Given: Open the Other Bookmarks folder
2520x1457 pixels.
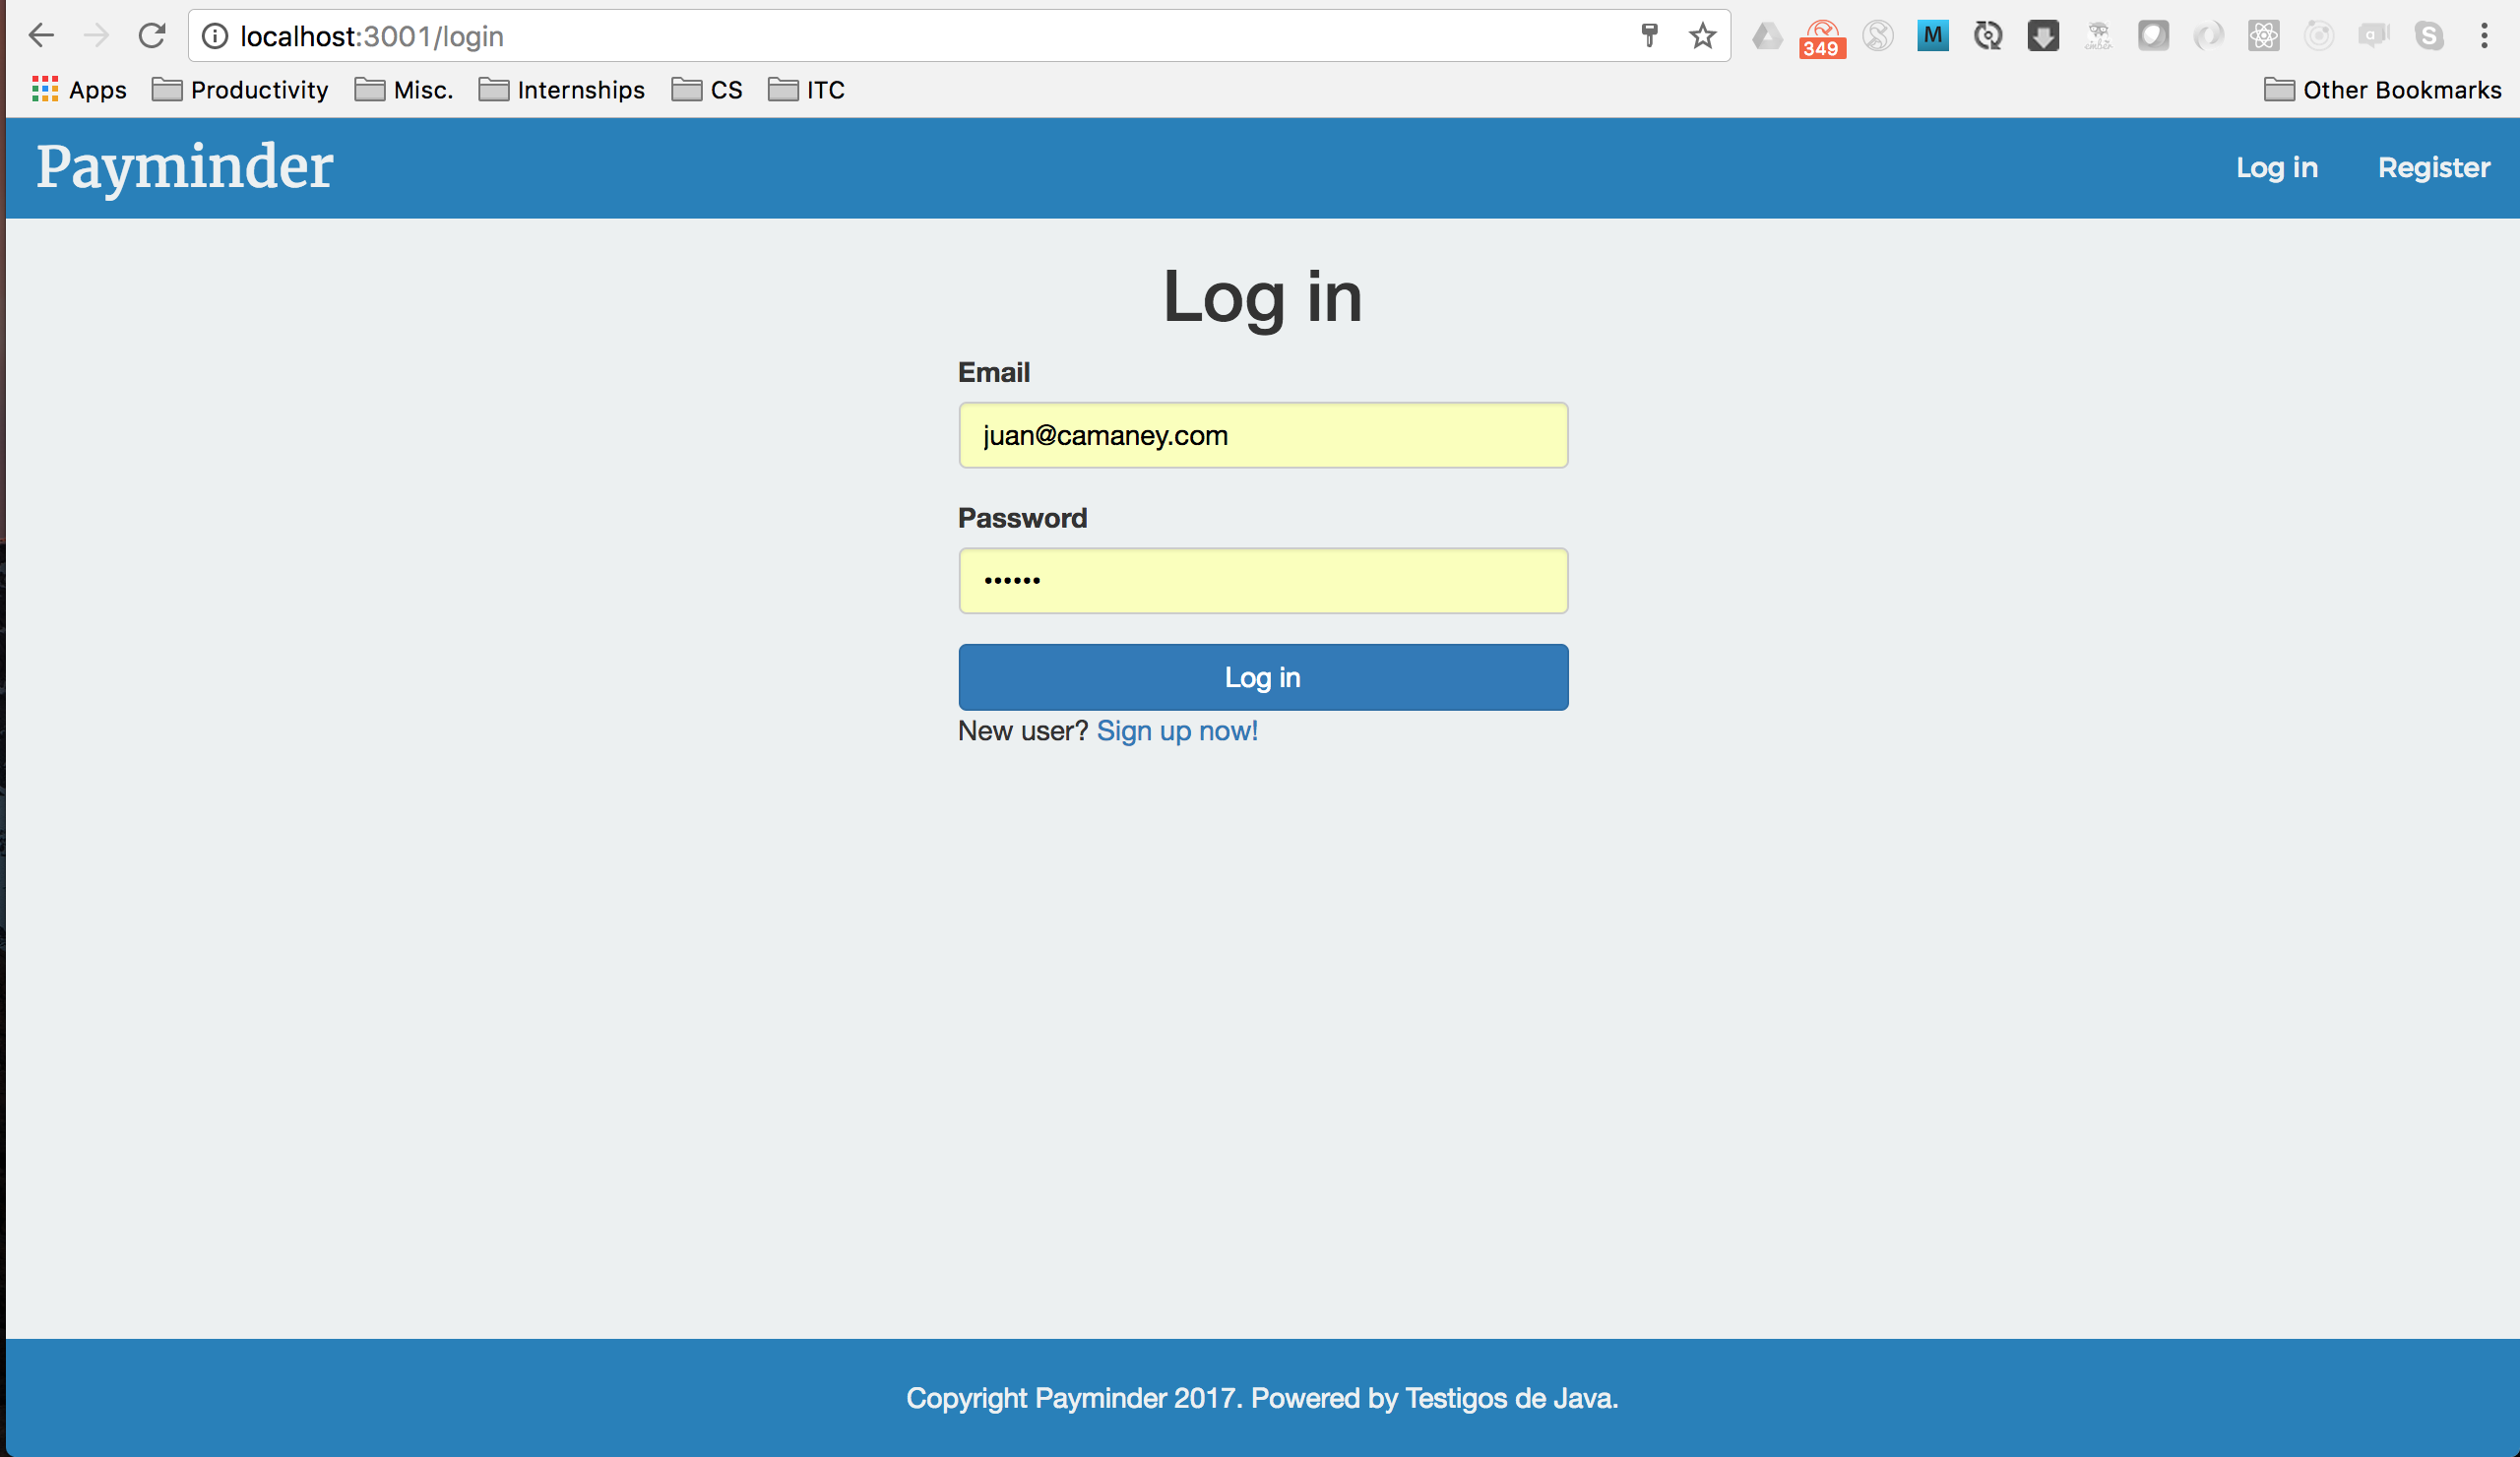Looking at the screenshot, I should pos(2383,90).
